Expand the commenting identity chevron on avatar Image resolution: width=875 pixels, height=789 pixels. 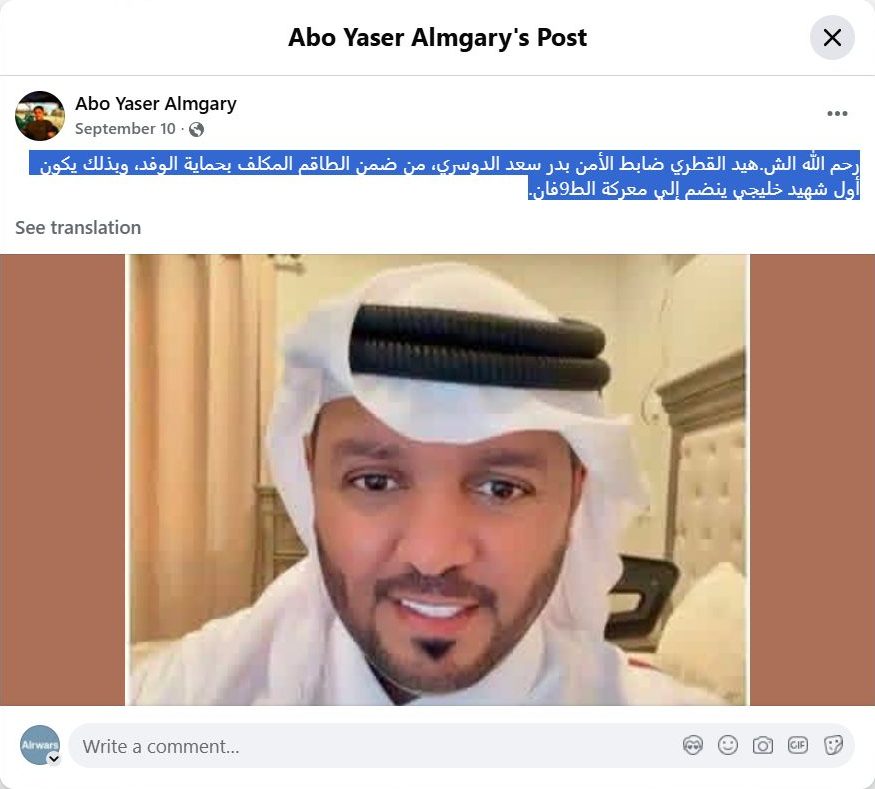(54, 759)
